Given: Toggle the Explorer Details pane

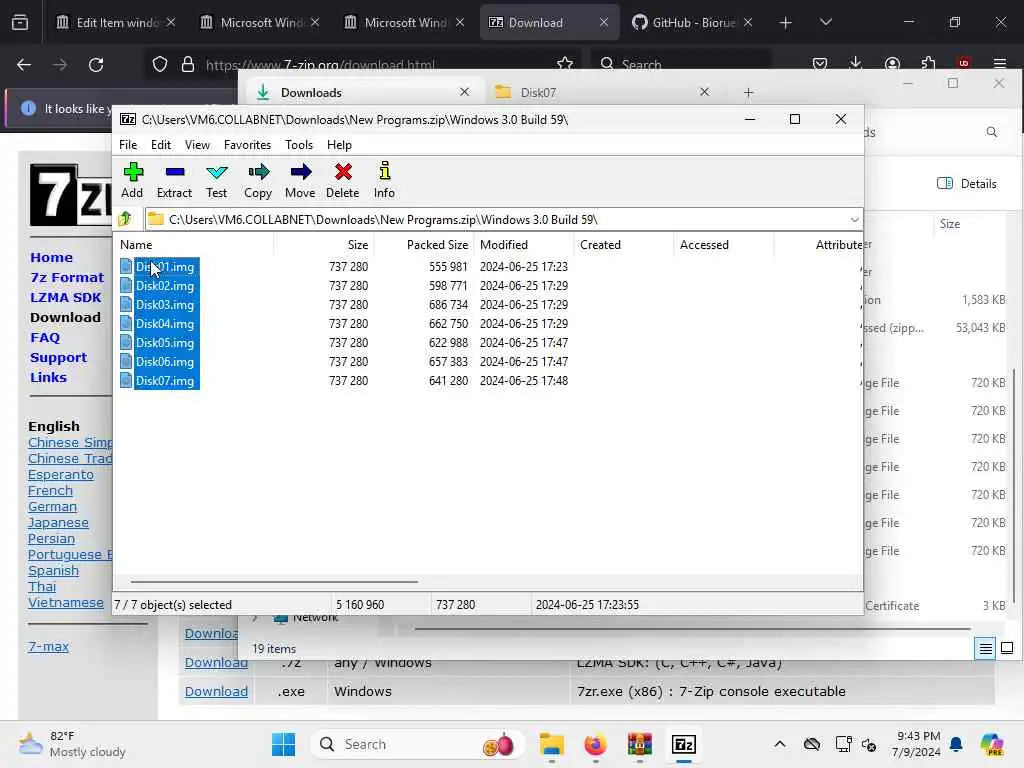Looking at the screenshot, I should (x=967, y=184).
